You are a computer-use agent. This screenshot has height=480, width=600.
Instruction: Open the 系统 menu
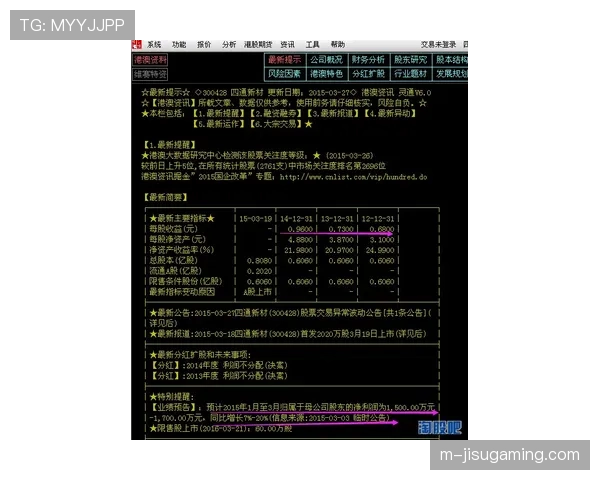coord(154,45)
